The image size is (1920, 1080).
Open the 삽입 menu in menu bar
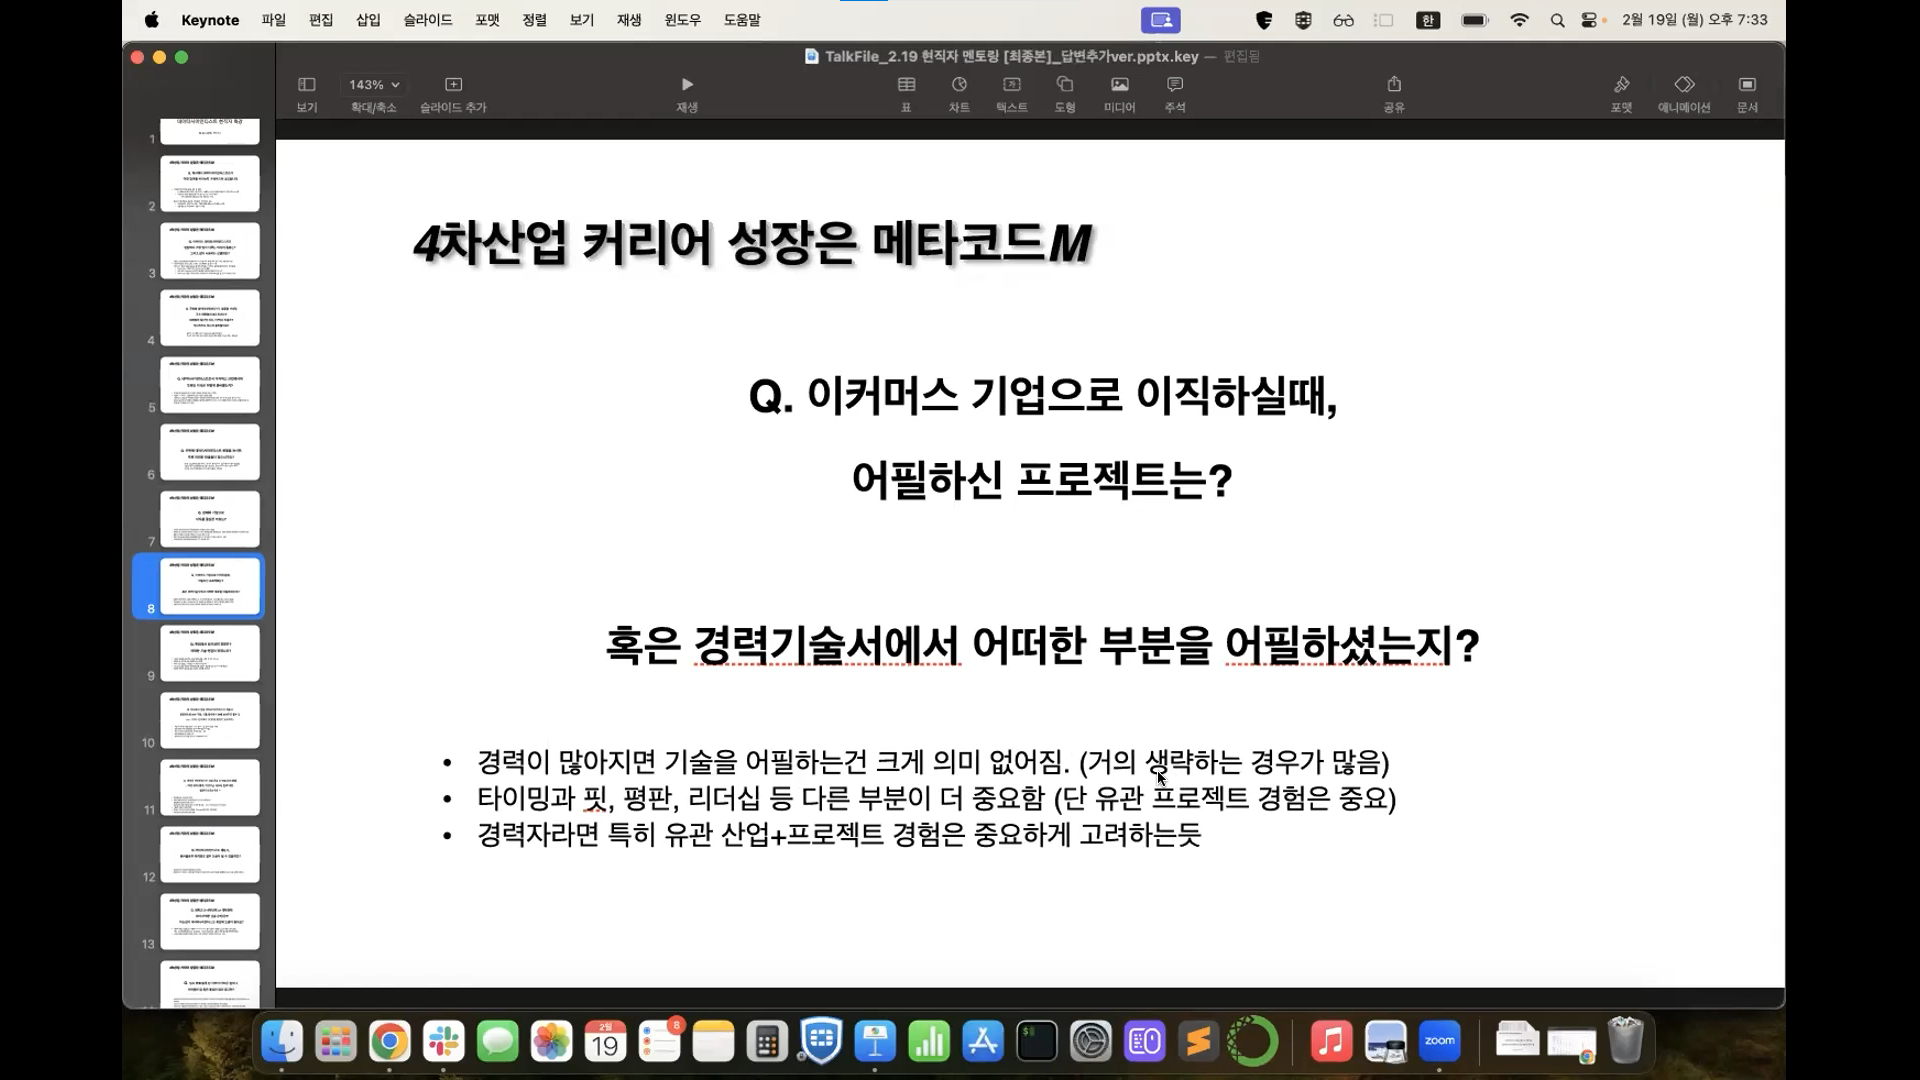click(368, 20)
